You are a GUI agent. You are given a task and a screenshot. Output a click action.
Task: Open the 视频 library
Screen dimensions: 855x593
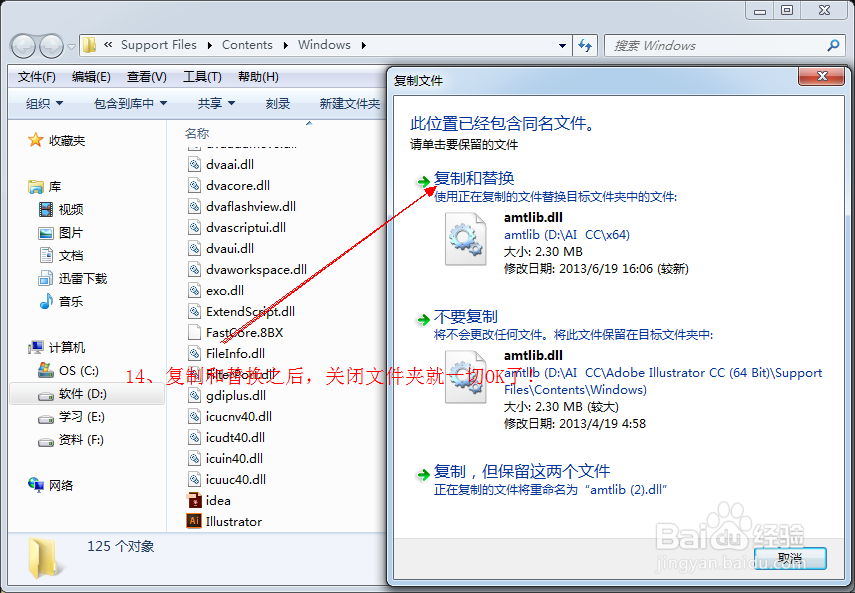point(61,209)
